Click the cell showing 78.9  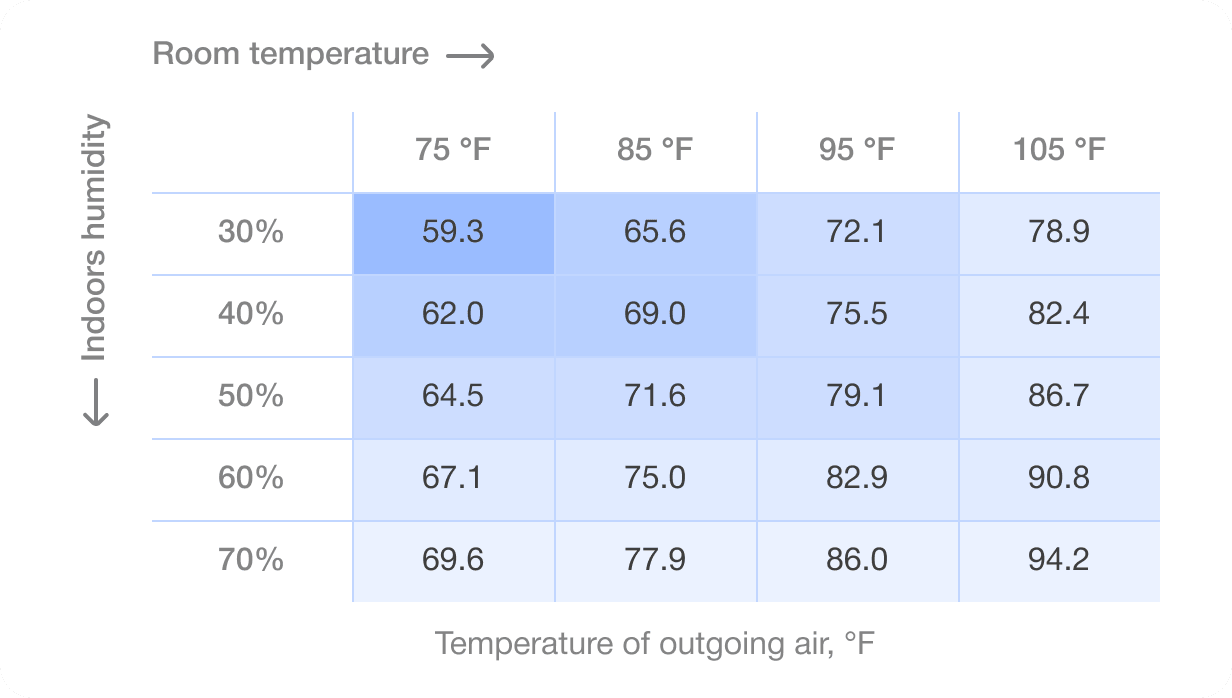click(x=1059, y=233)
